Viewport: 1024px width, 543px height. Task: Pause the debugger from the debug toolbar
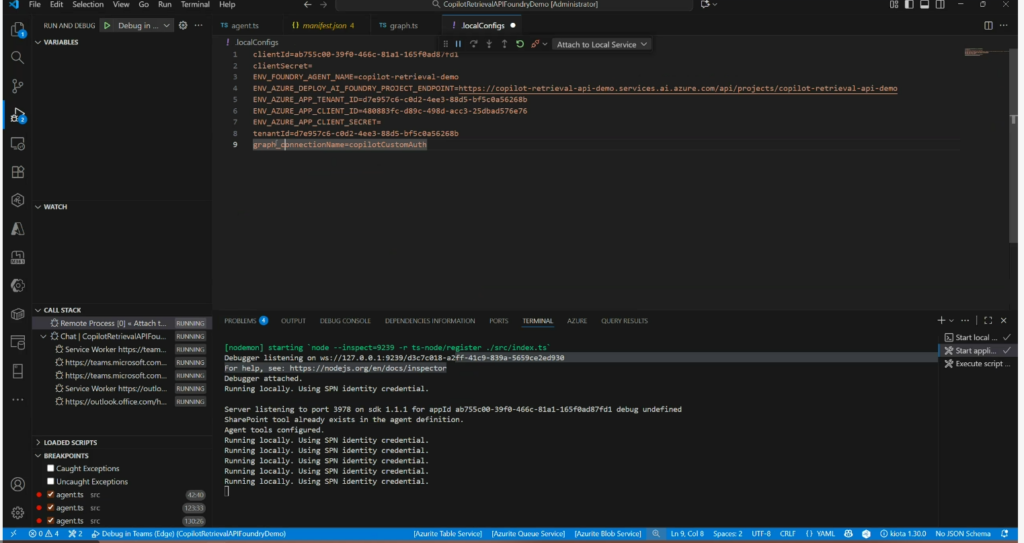pyautogui.click(x=458, y=44)
